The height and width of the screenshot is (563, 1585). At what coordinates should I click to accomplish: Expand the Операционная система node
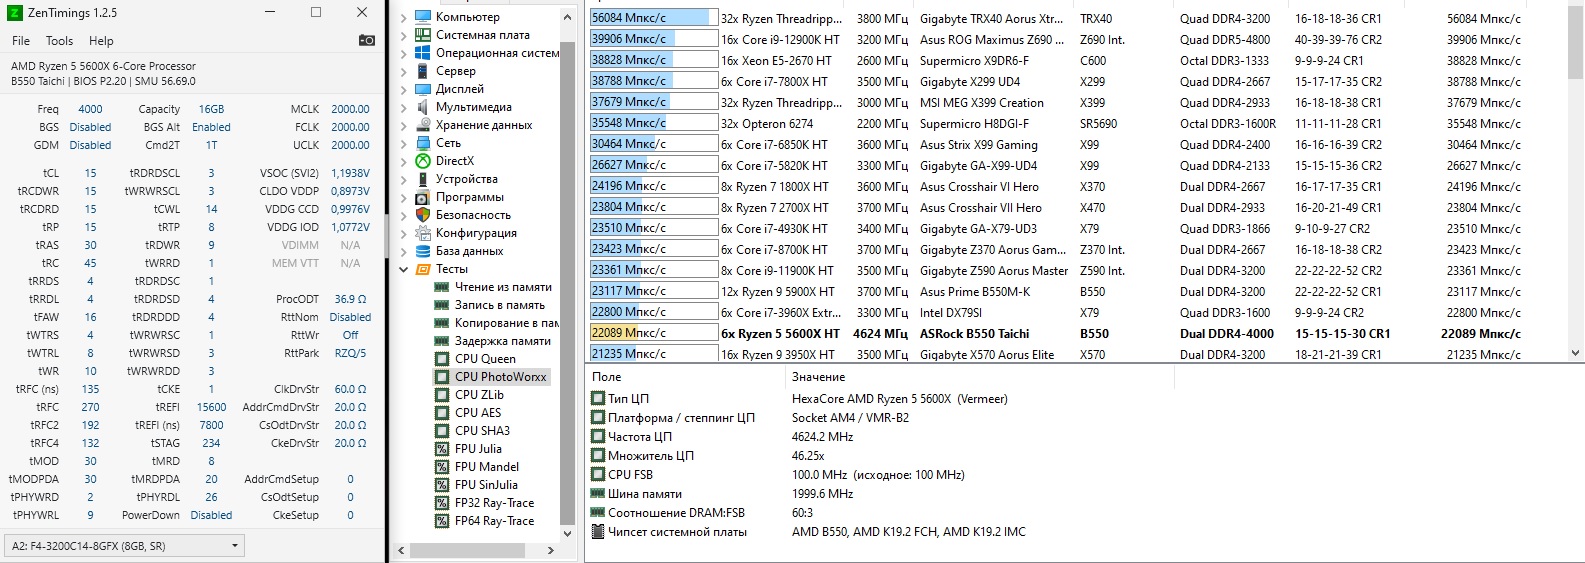point(404,53)
